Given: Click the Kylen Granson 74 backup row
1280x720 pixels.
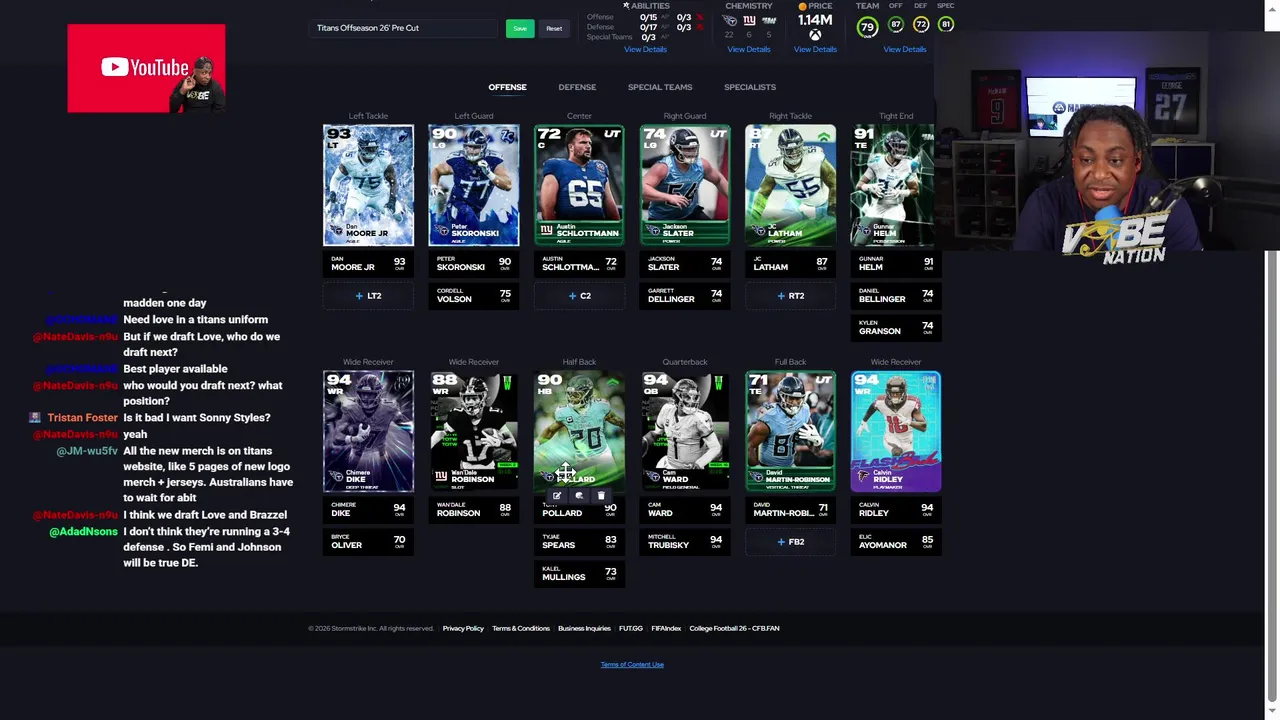Looking at the screenshot, I should pos(896,327).
